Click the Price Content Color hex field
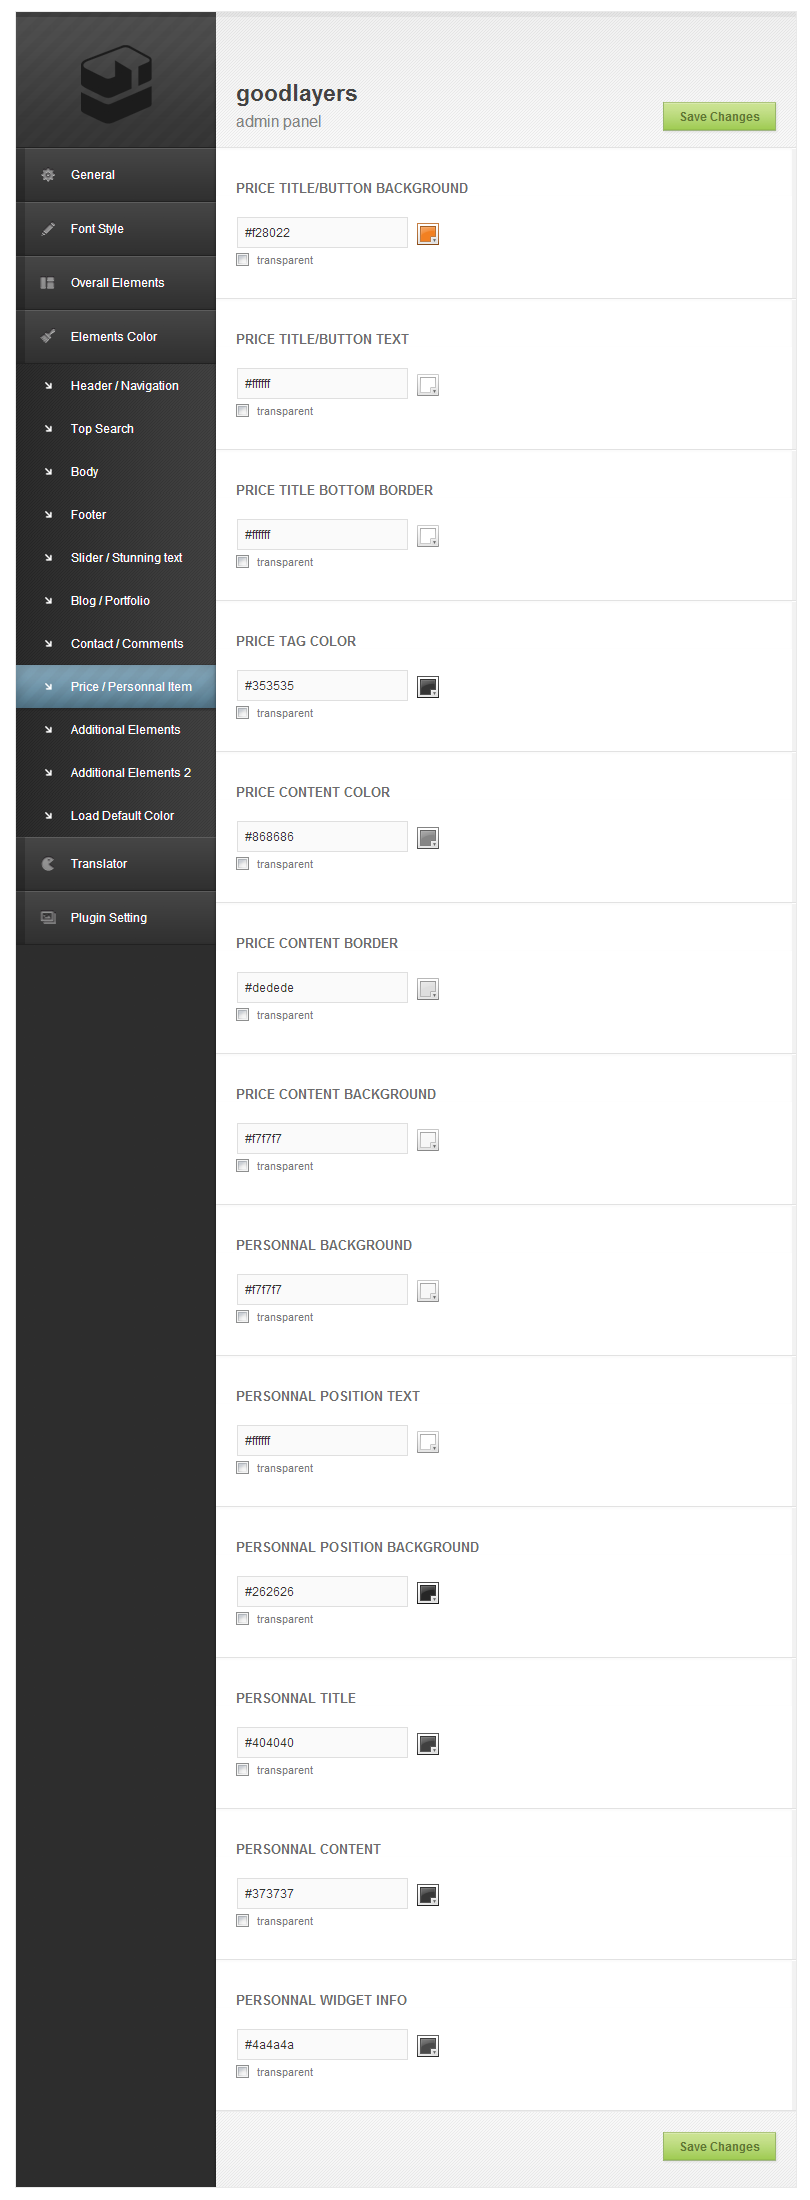 pos(322,837)
